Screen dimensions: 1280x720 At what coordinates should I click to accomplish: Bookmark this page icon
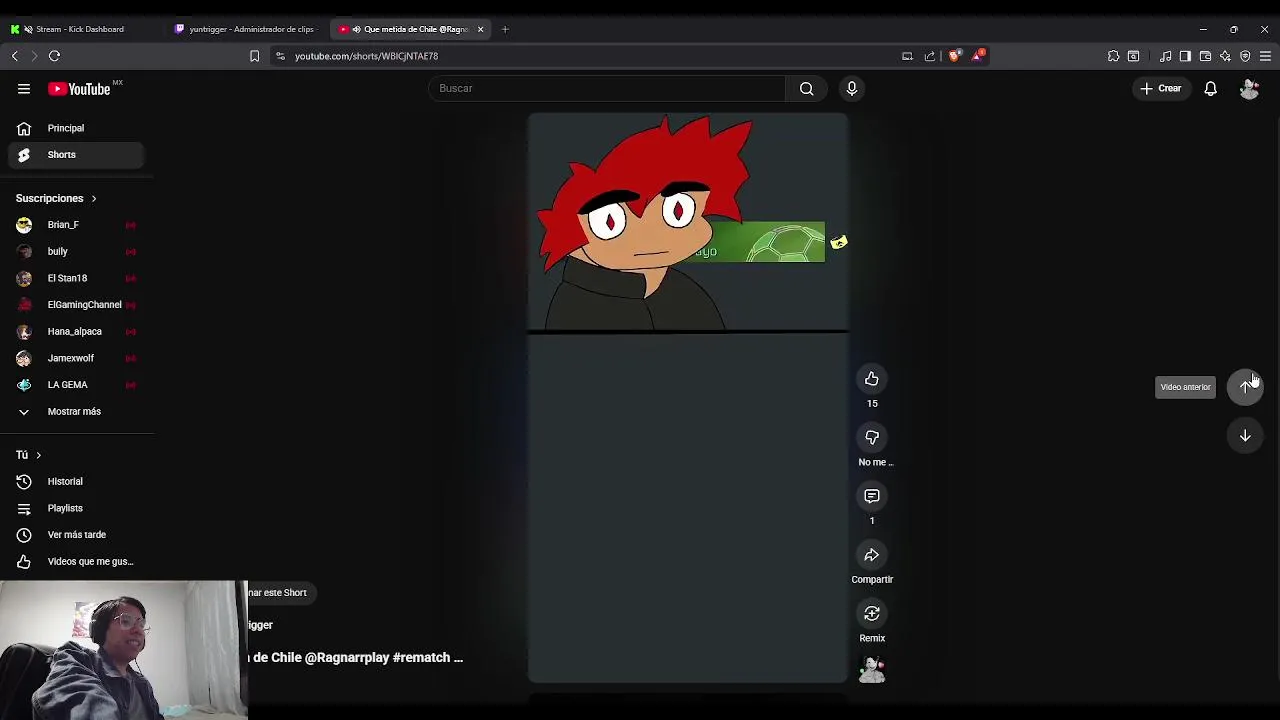pyautogui.click(x=254, y=56)
